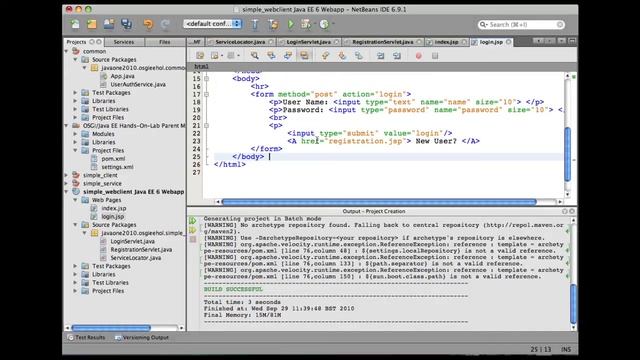Collapse the Web Pages folder

[x=75, y=200]
